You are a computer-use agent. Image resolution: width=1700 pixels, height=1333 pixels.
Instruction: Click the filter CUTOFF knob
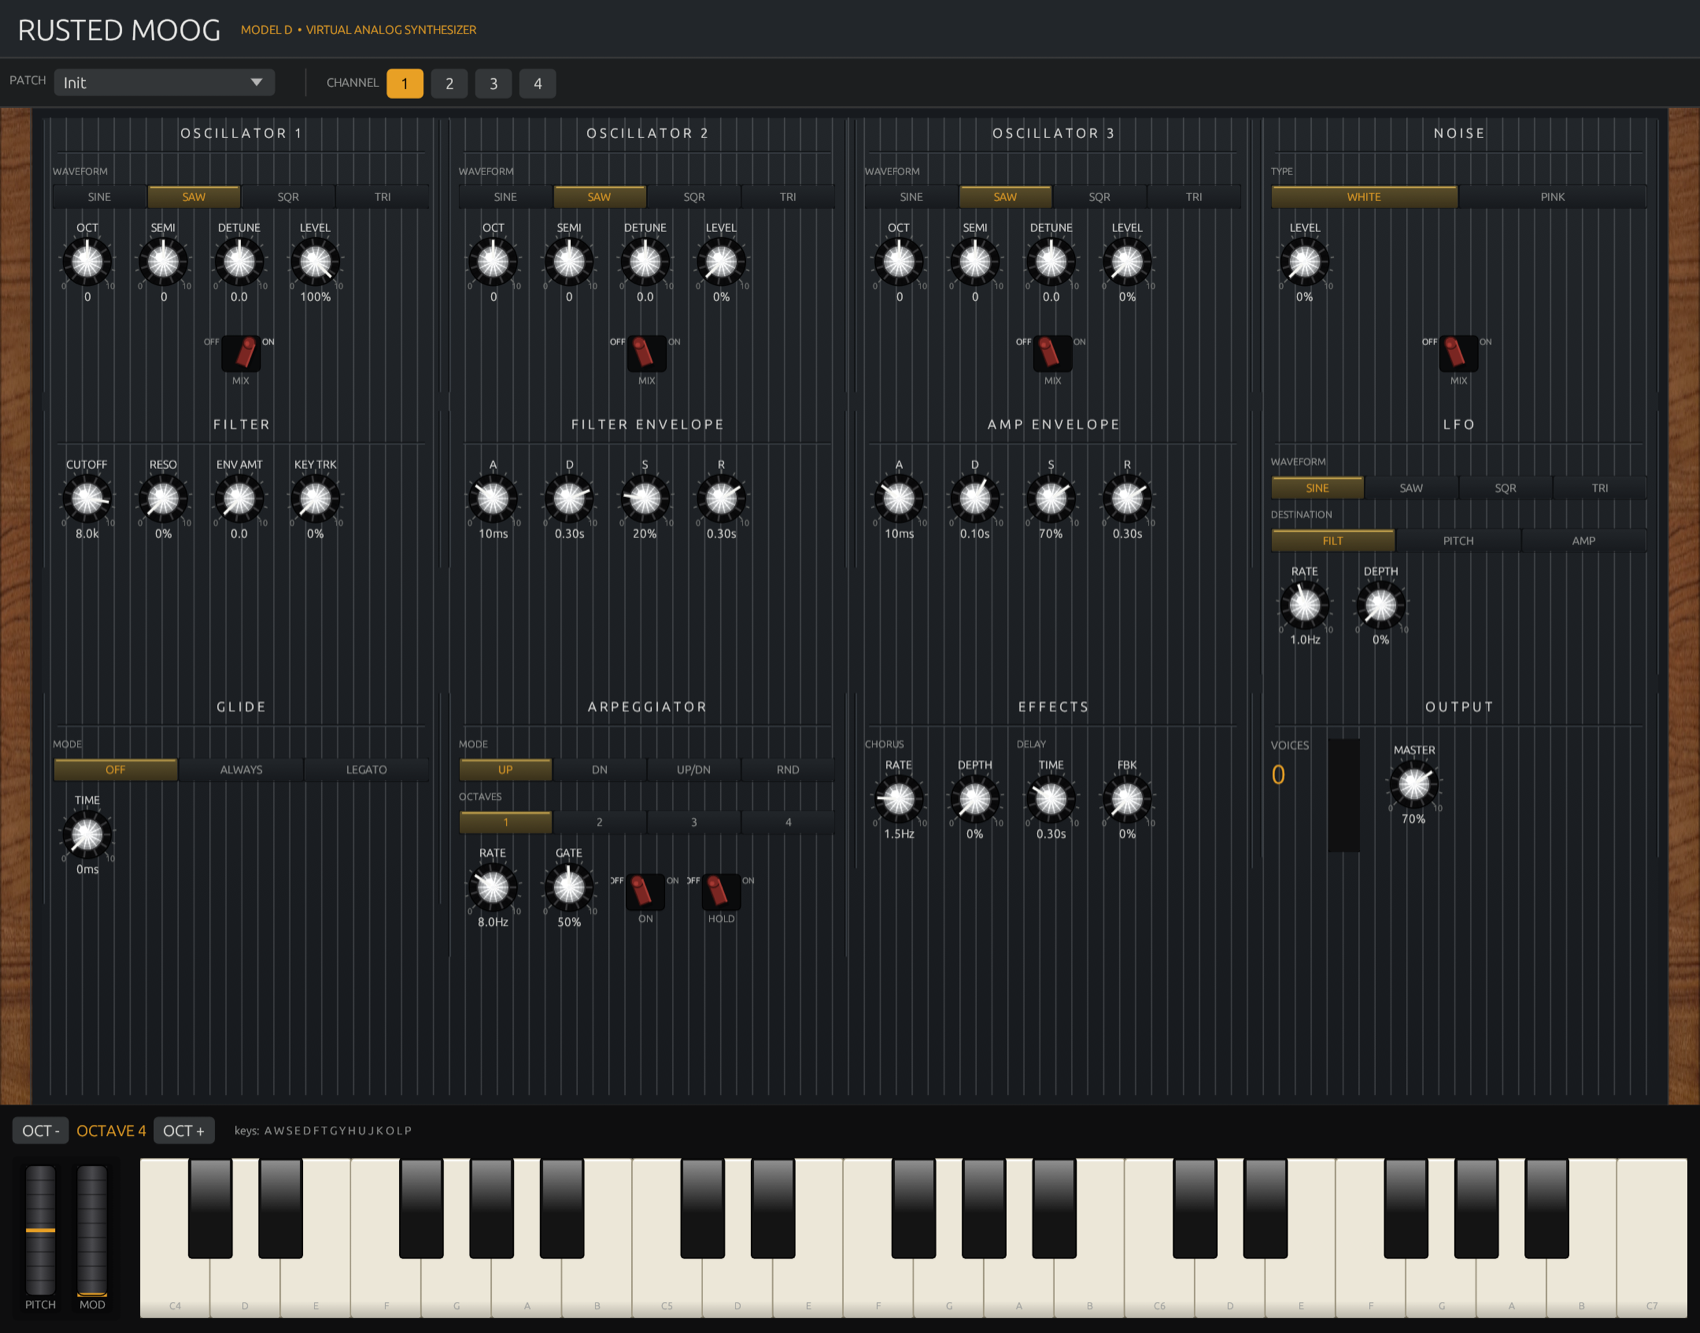pyautogui.click(x=87, y=499)
